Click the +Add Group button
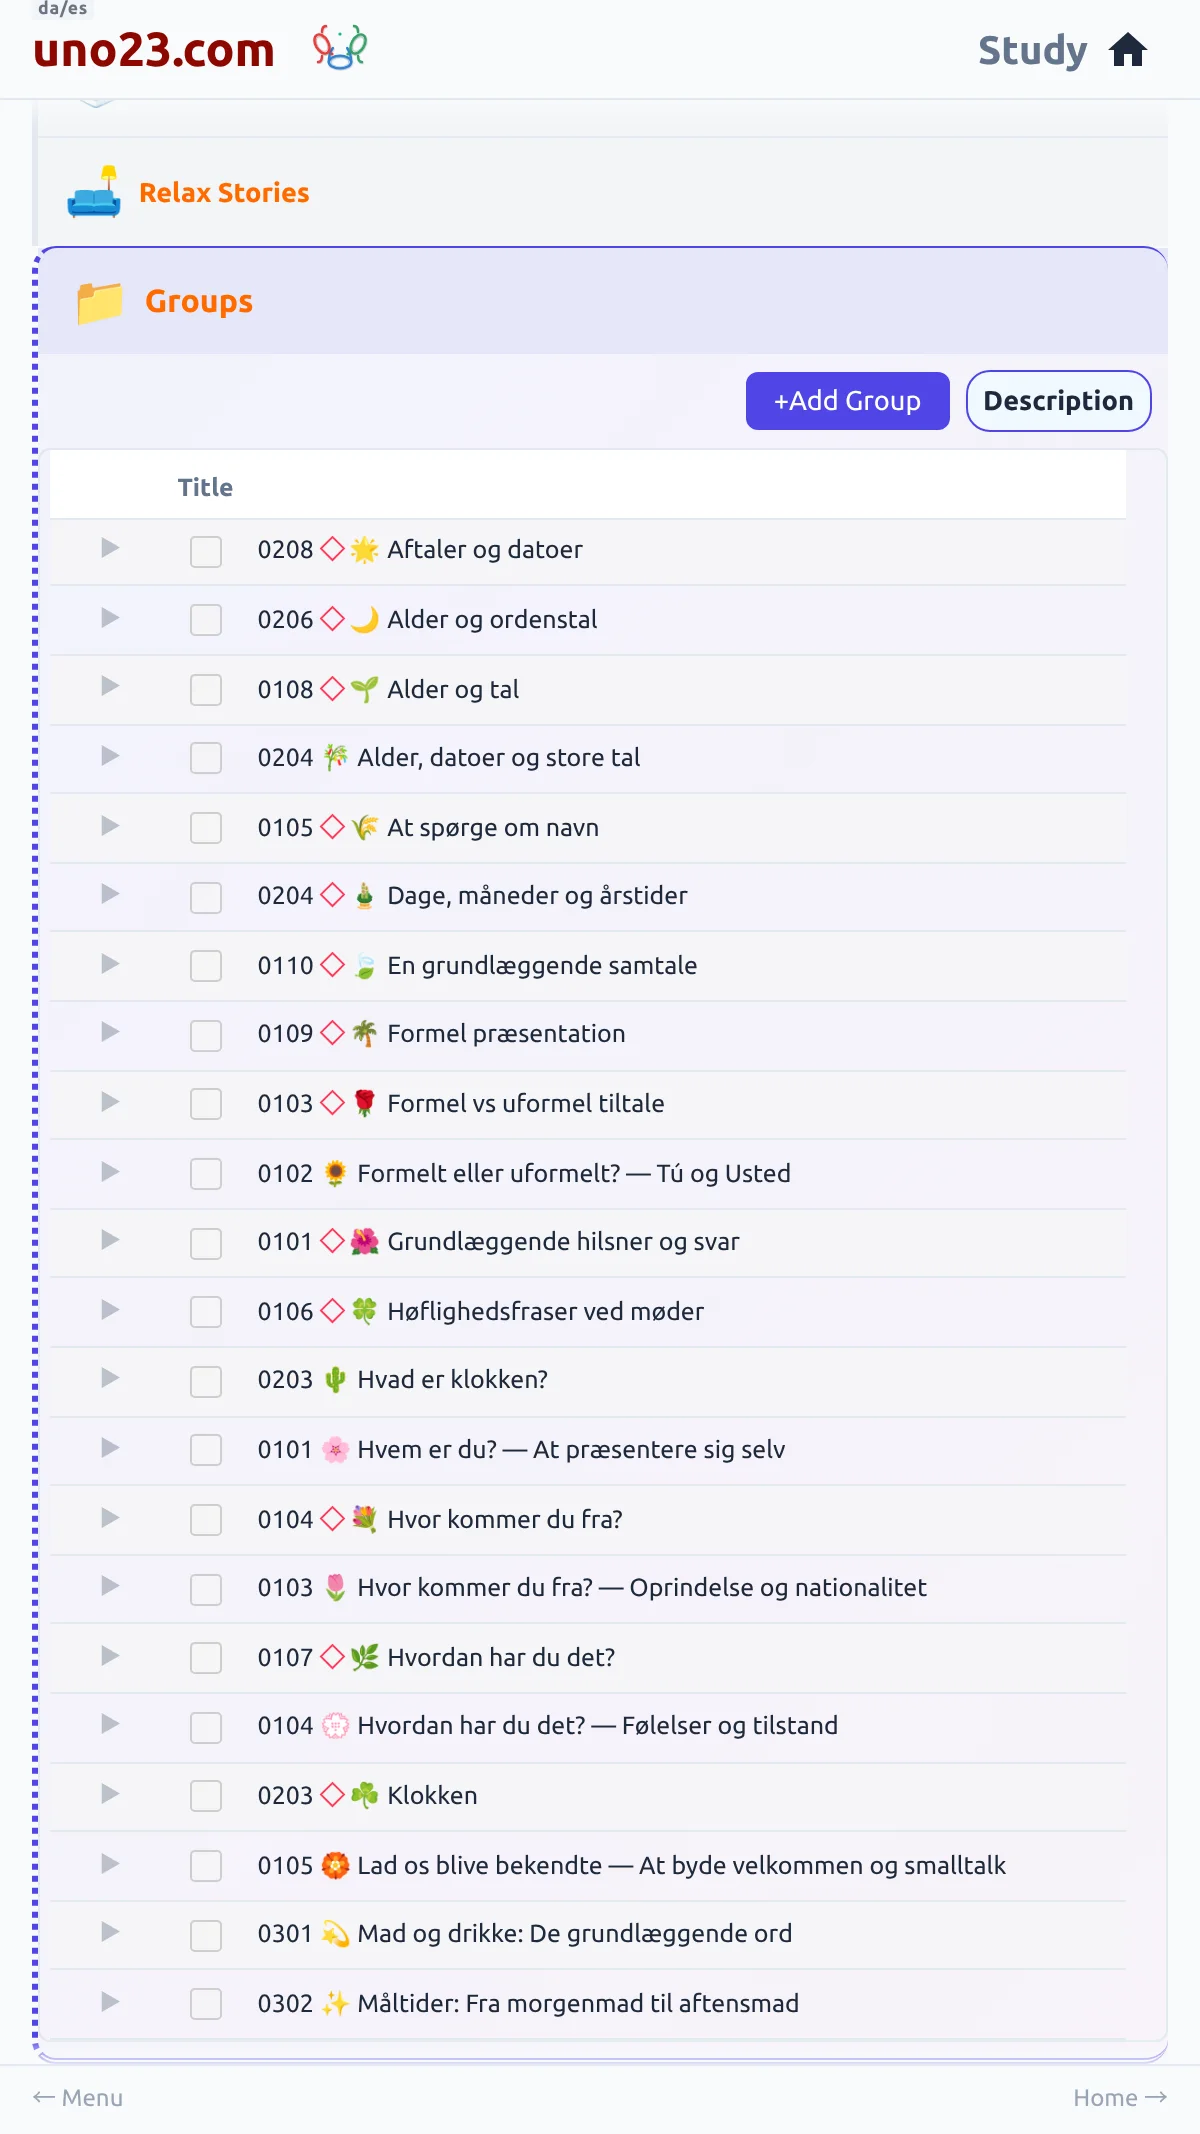This screenshot has width=1200, height=2134. (848, 401)
